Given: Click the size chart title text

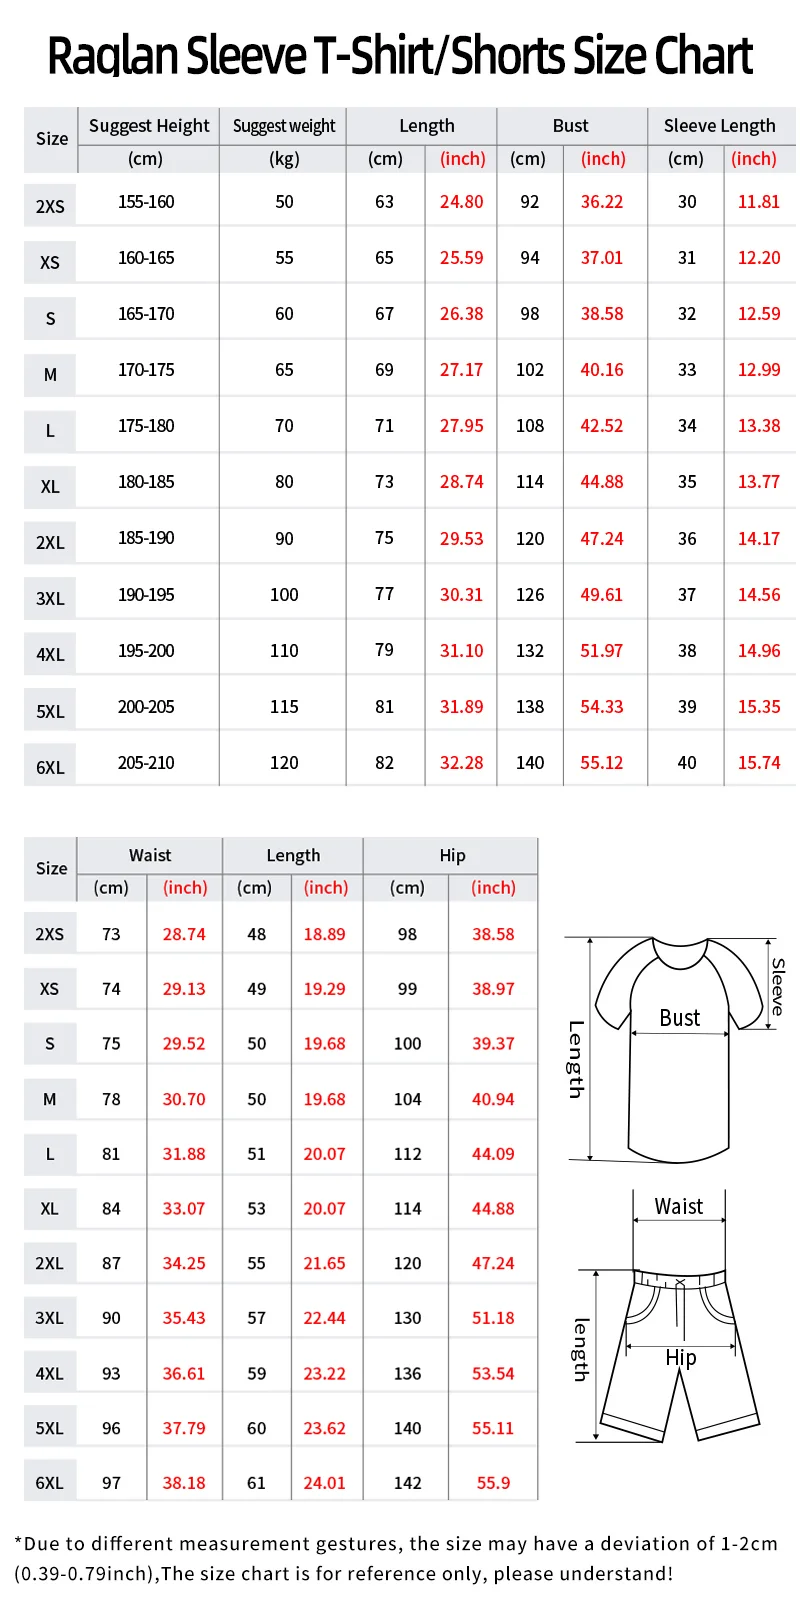Looking at the screenshot, I should [400, 56].
